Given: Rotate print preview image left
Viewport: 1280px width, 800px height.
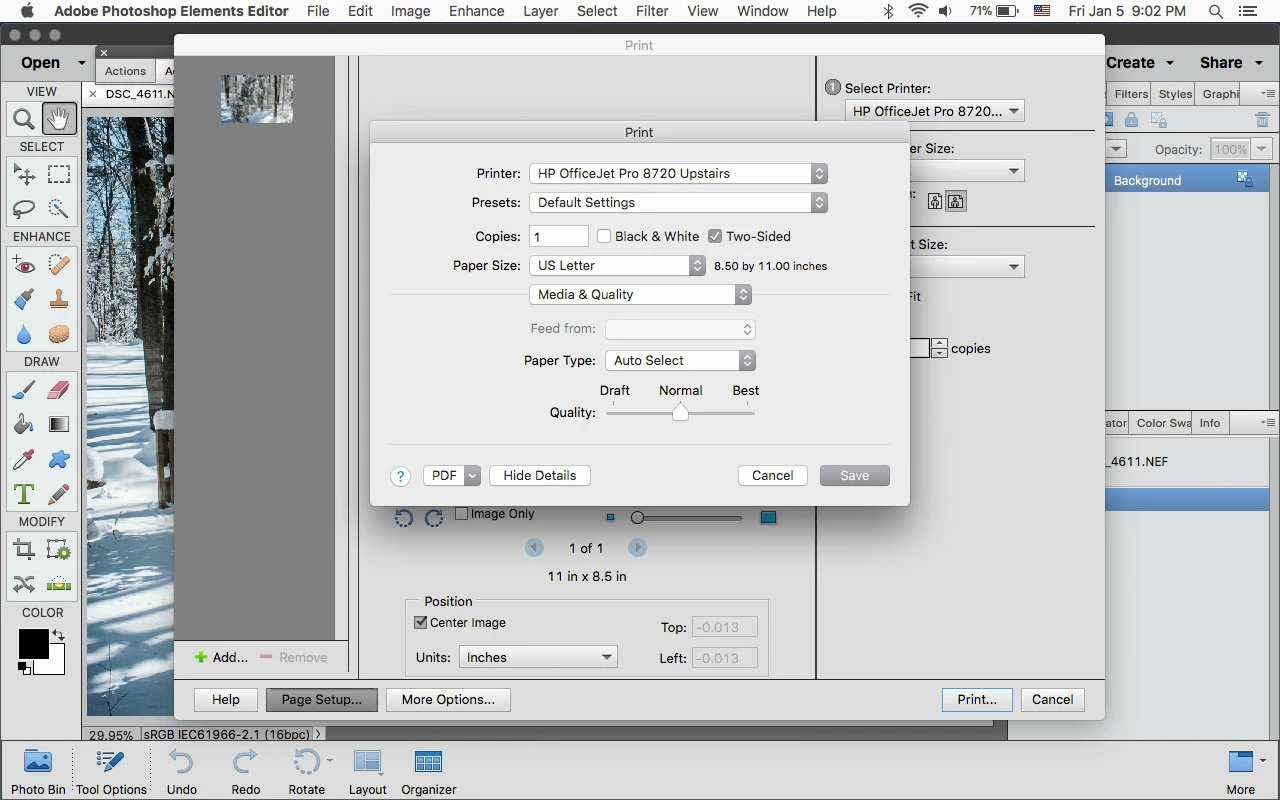Looking at the screenshot, I should click(404, 518).
